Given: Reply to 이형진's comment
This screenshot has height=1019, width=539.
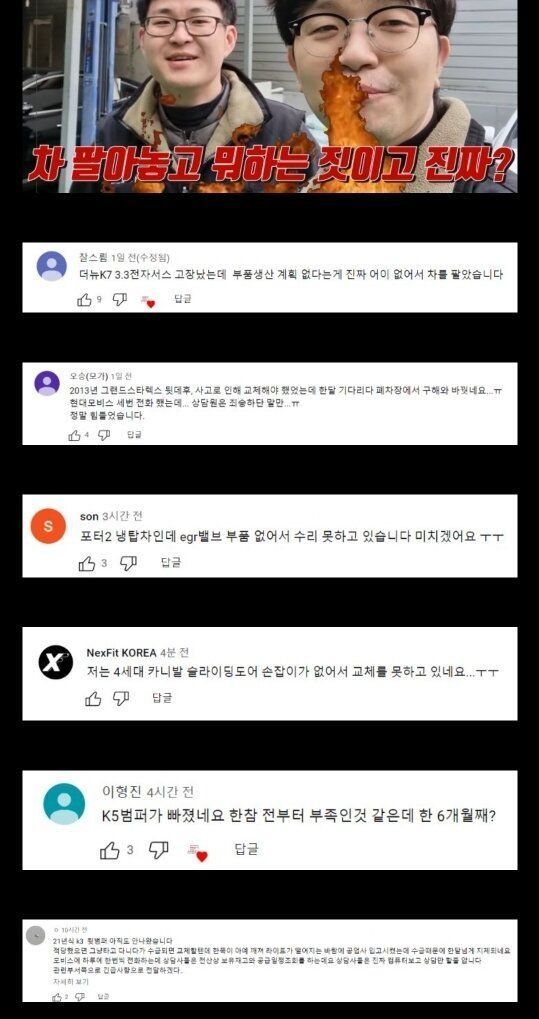Looking at the screenshot, I should [x=246, y=849].
